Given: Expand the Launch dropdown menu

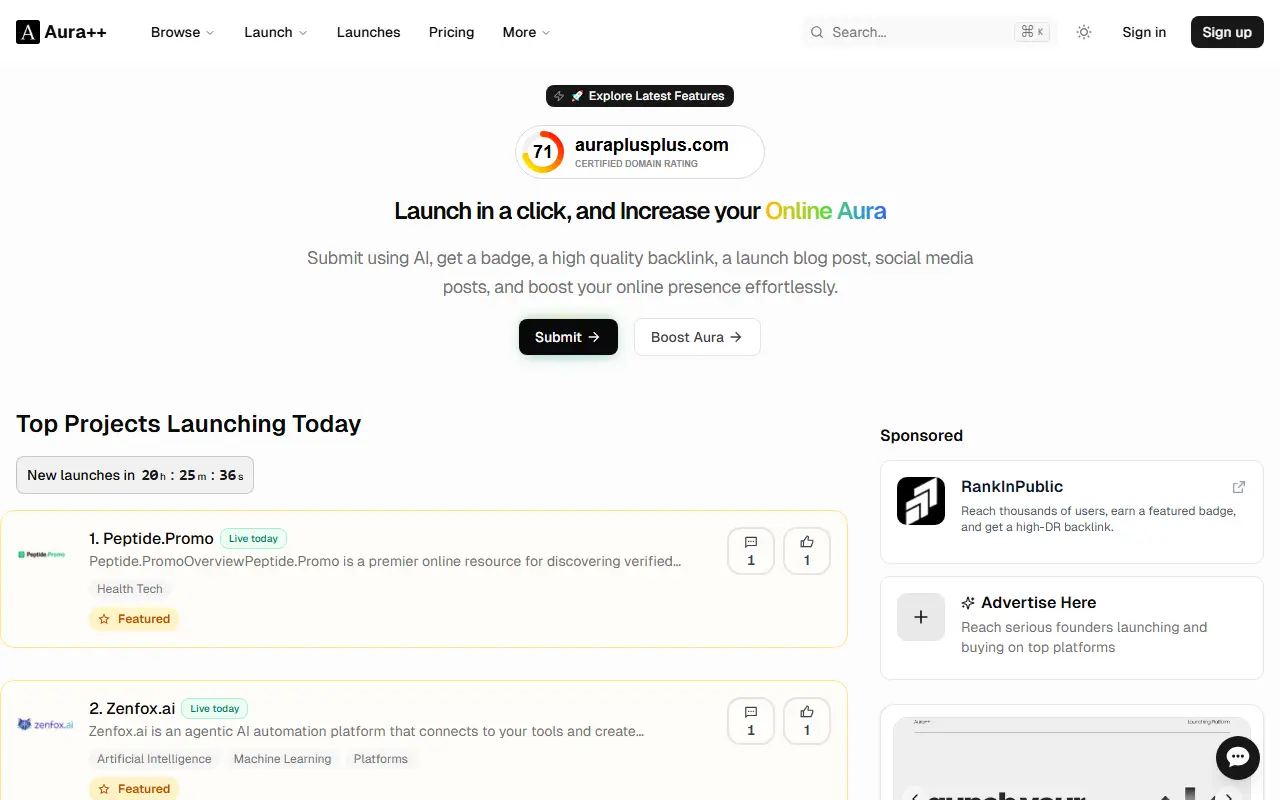Looking at the screenshot, I should tap(275, 32).
